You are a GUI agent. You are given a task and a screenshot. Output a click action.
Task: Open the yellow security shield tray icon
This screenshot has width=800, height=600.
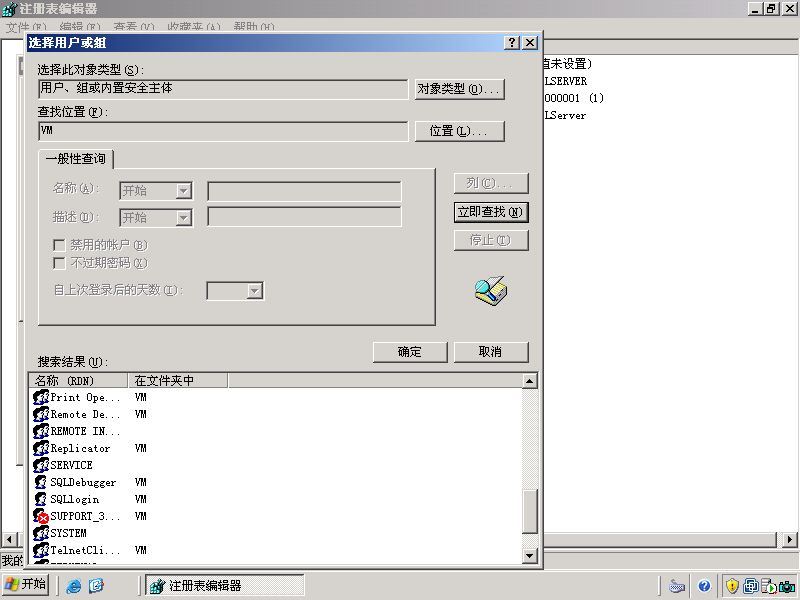pyautogui.click(x=732, y=586)
